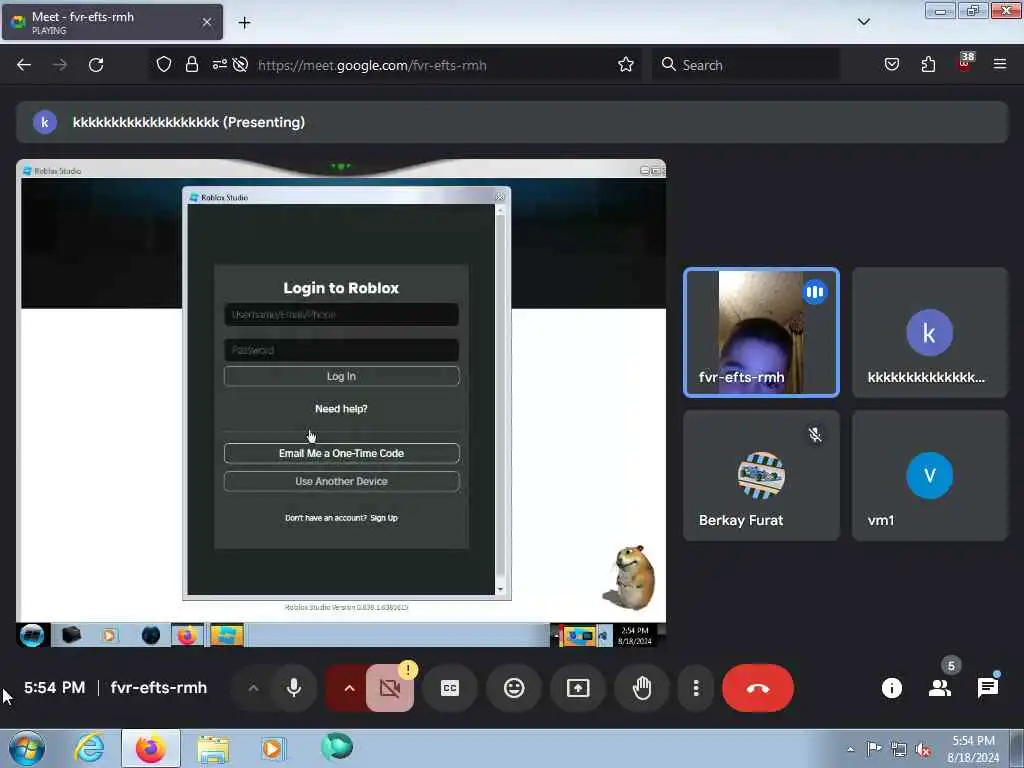Open the Extensions puzzle icon
The image size is (1024, 768).
(928, 65)
